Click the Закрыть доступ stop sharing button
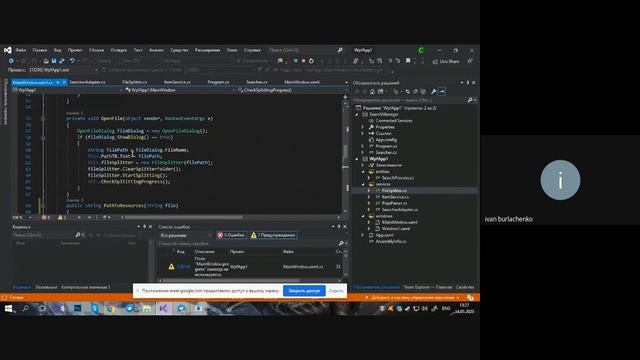The width and height of the screenshot is (640, 360). tap(304, 291)
